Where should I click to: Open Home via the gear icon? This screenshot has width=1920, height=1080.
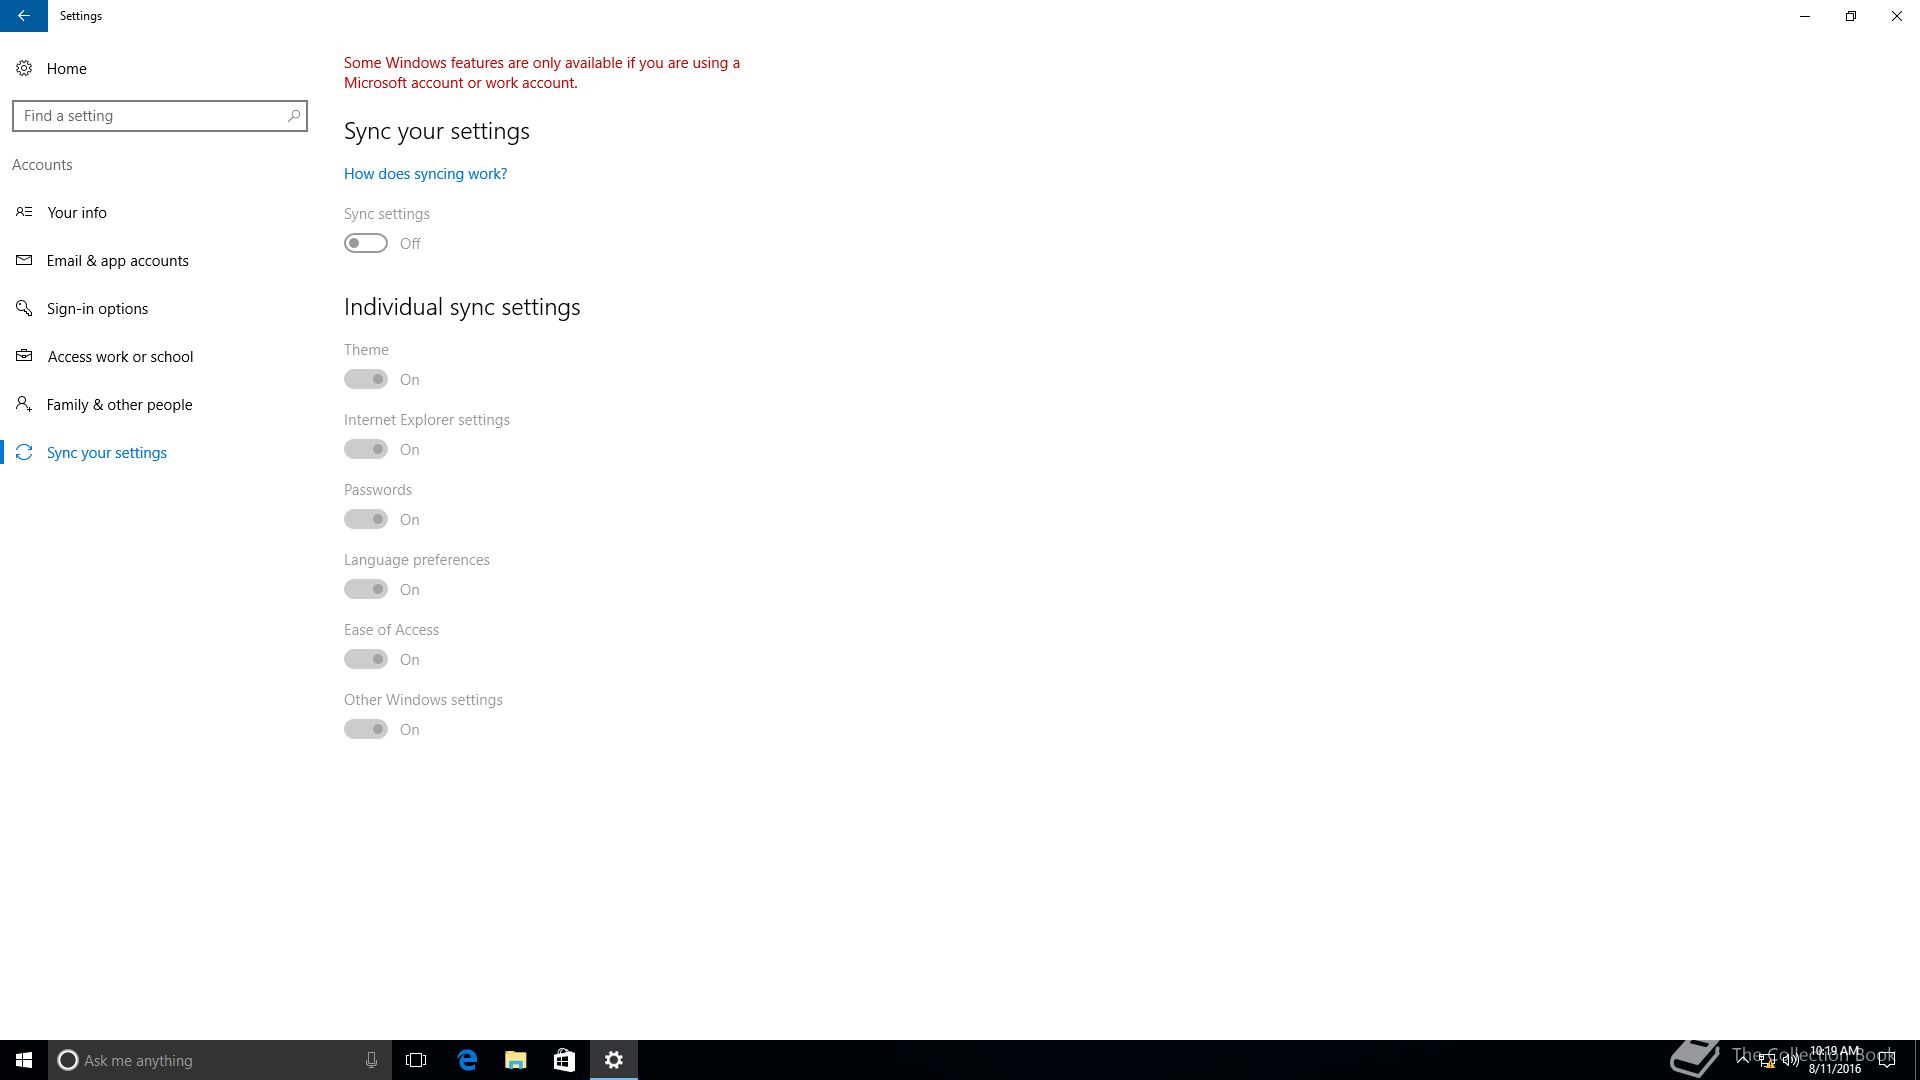24,68
